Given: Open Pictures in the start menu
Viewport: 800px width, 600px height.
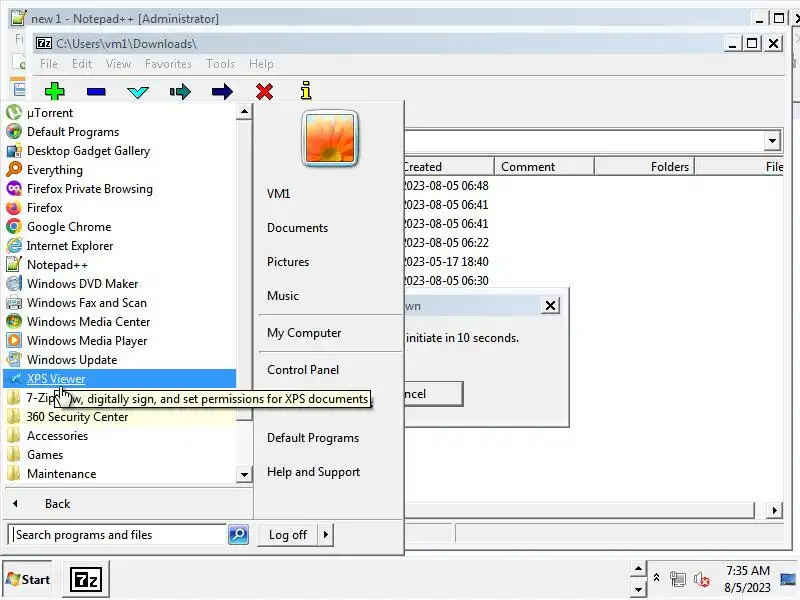Looking at the screenshot, I should point(288,262).
